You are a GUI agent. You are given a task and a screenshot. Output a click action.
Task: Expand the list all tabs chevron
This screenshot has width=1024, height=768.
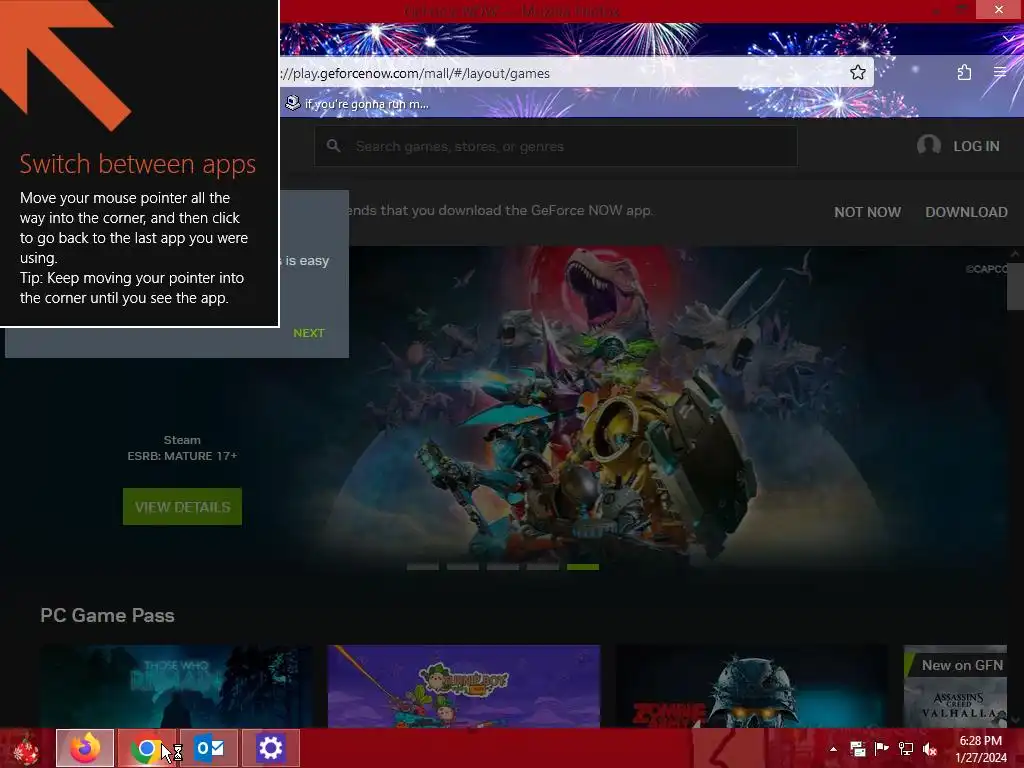(1009, 39)
